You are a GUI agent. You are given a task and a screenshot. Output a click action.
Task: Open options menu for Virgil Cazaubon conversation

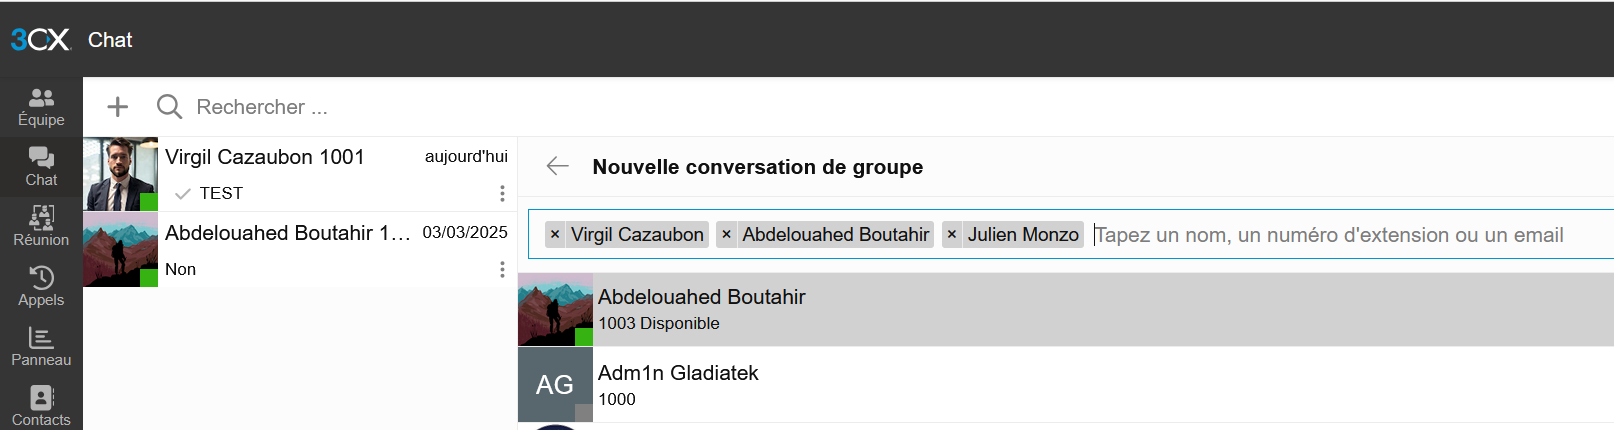[502, 193]
